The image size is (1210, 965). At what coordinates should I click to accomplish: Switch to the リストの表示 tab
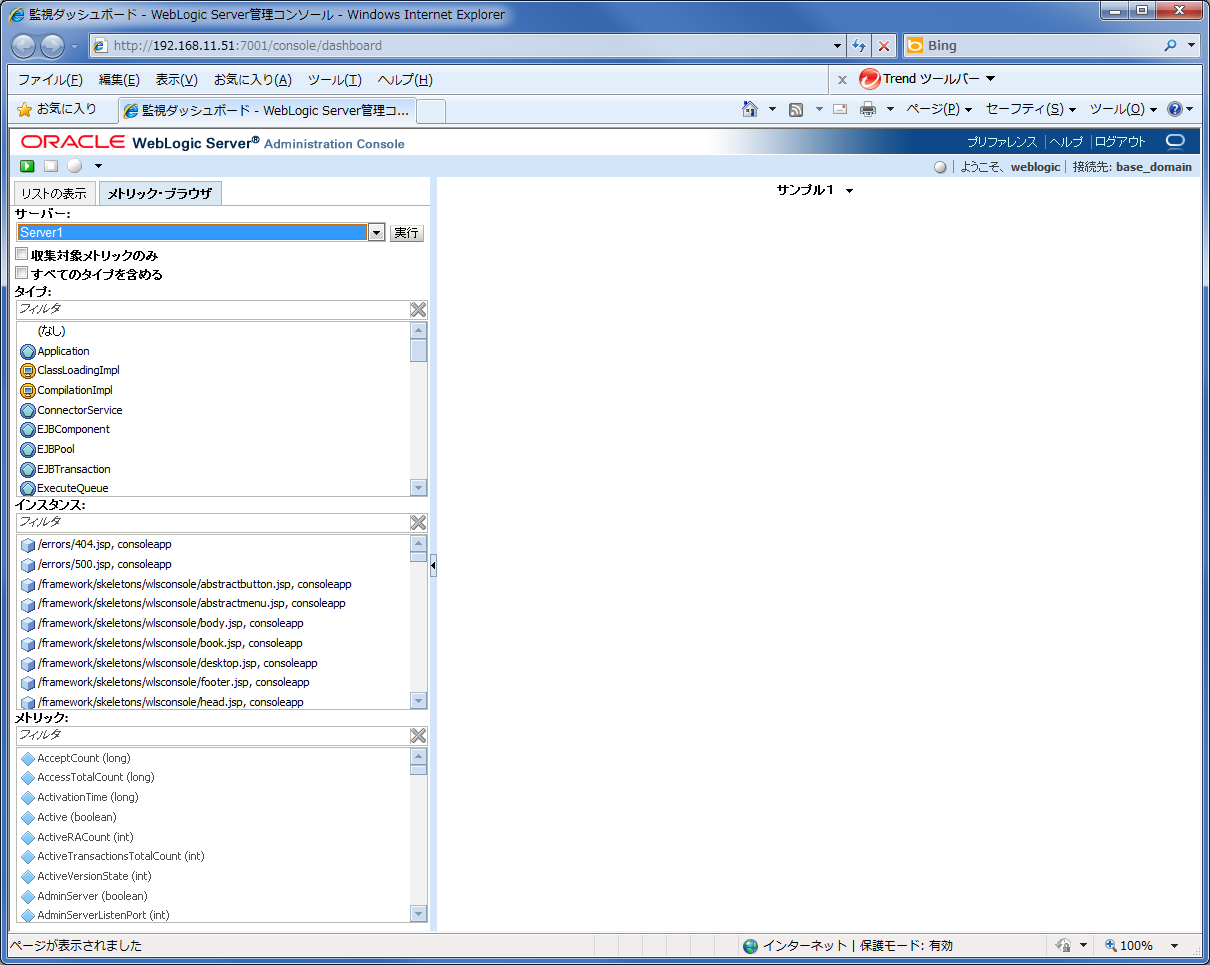tap(54, 194)
